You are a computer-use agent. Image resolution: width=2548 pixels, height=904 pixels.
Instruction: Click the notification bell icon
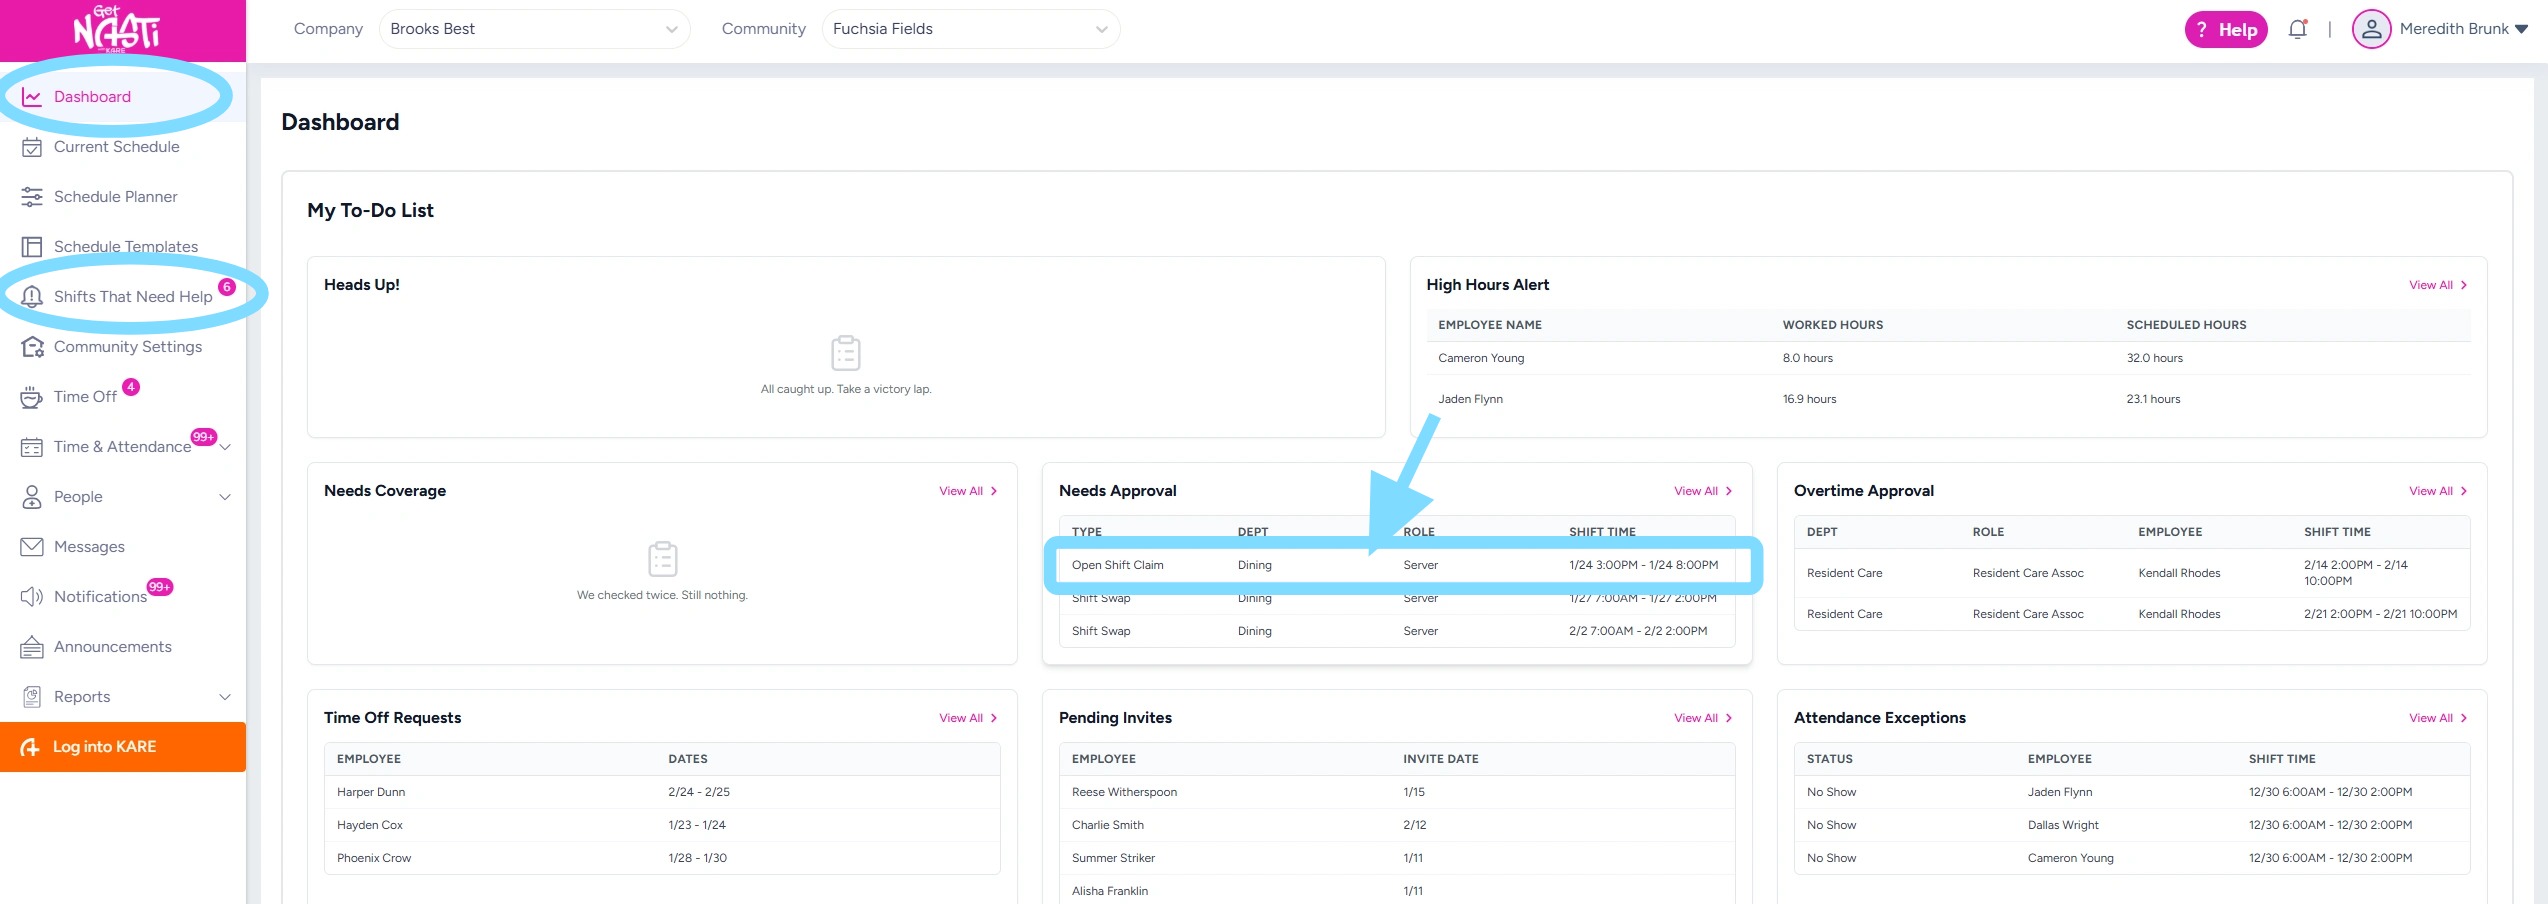click(2297, 30)
